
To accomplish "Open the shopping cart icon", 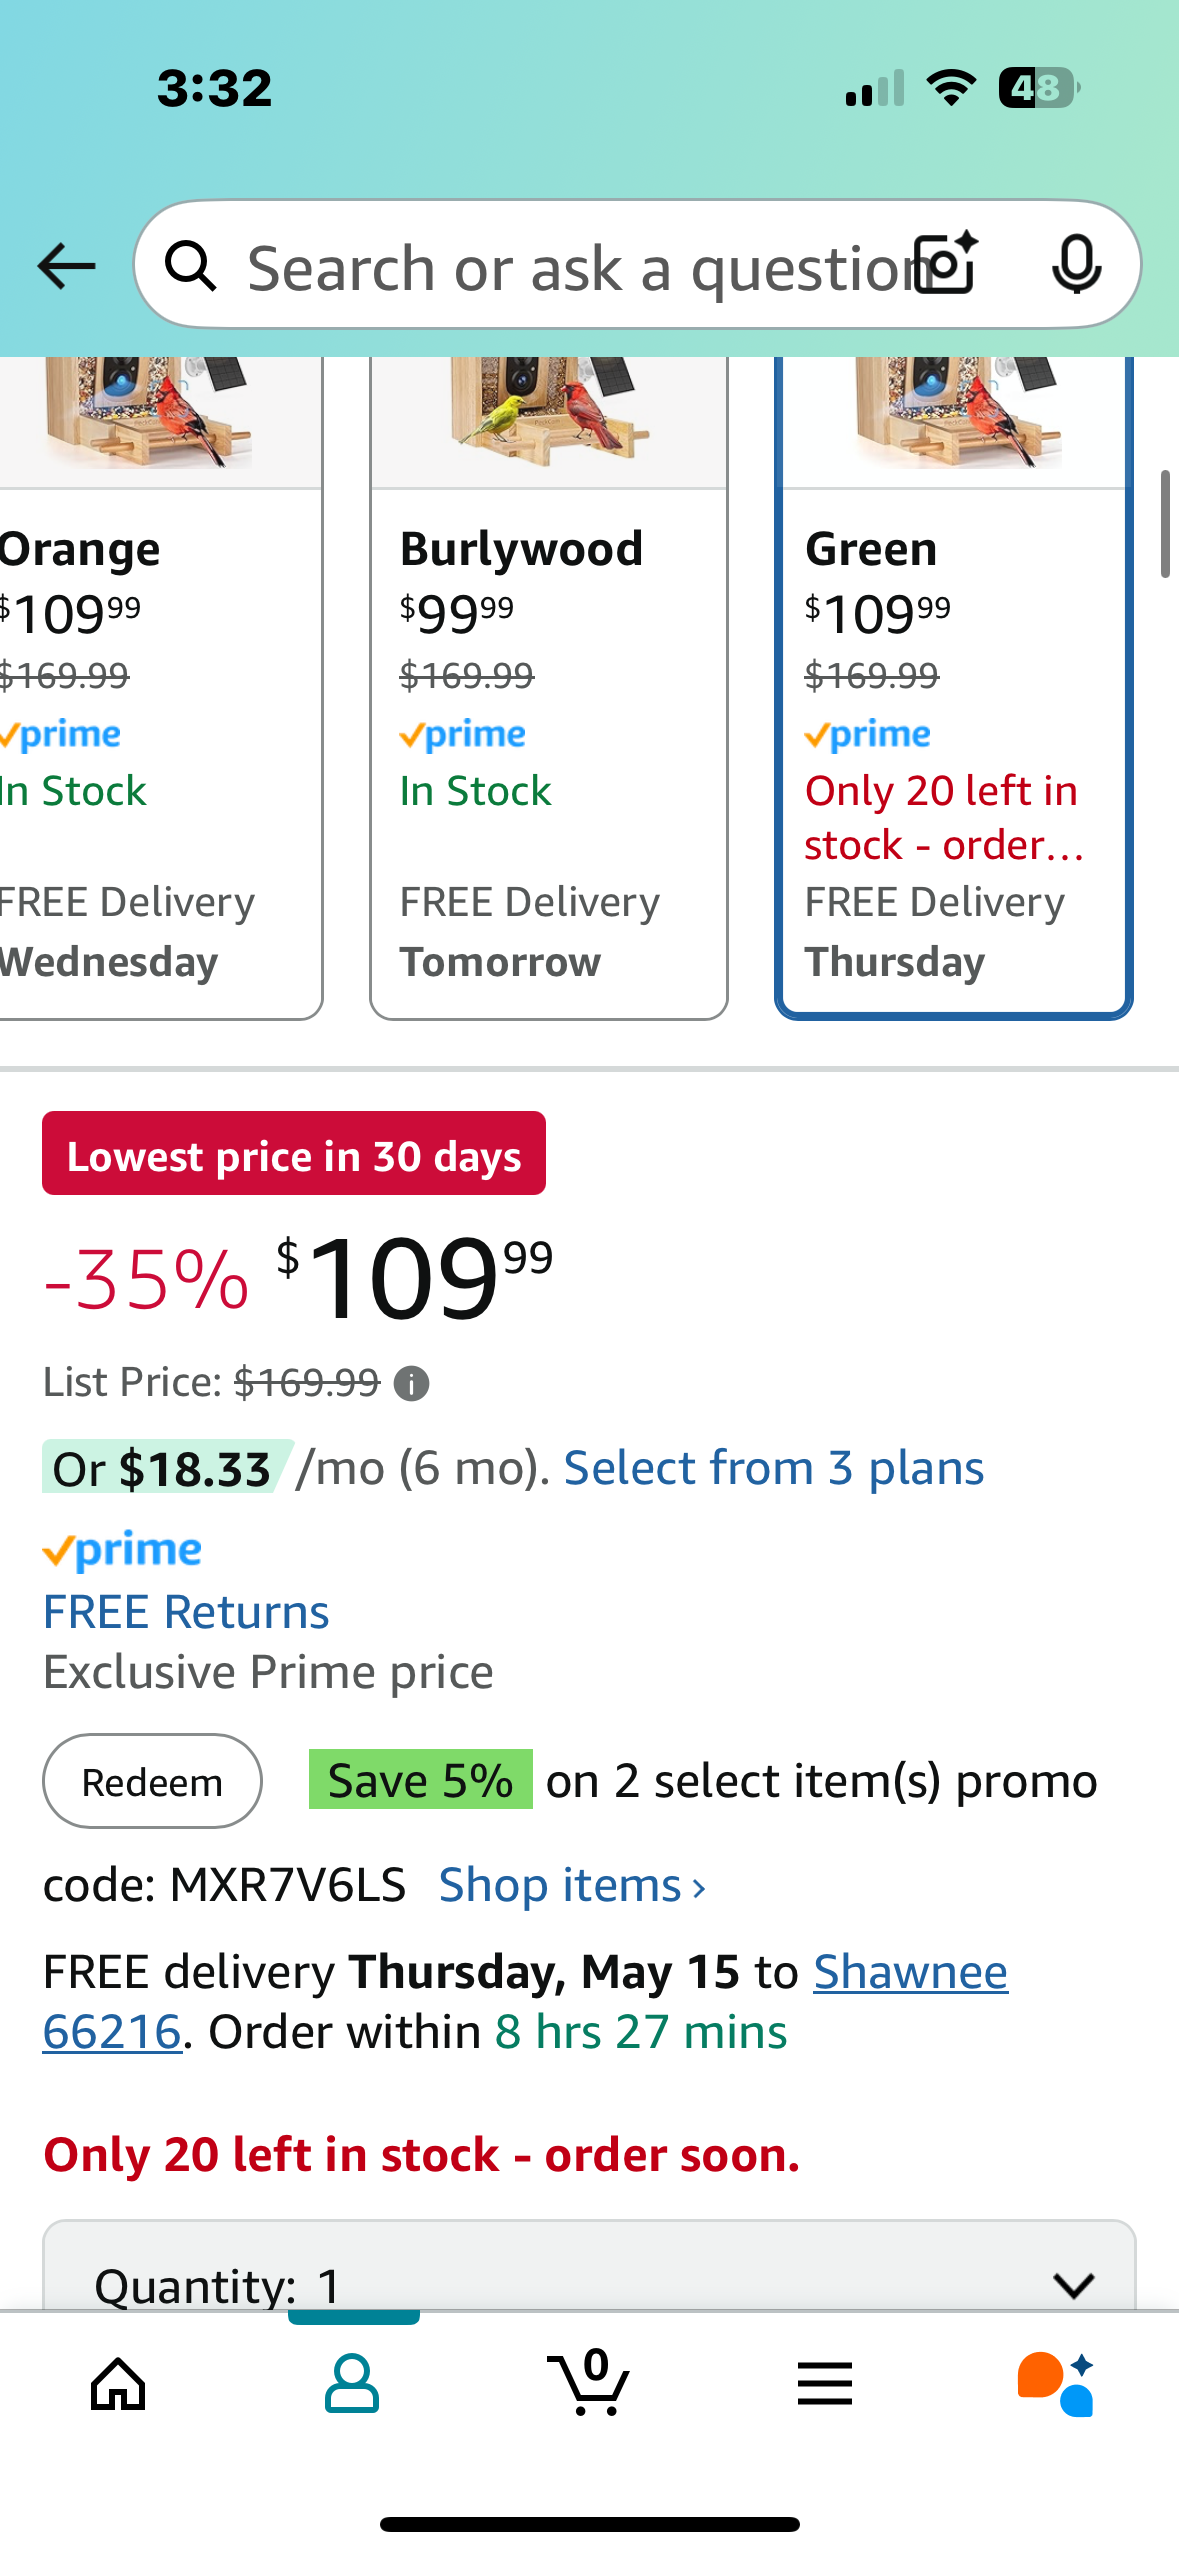I will tap(589, 2382).
